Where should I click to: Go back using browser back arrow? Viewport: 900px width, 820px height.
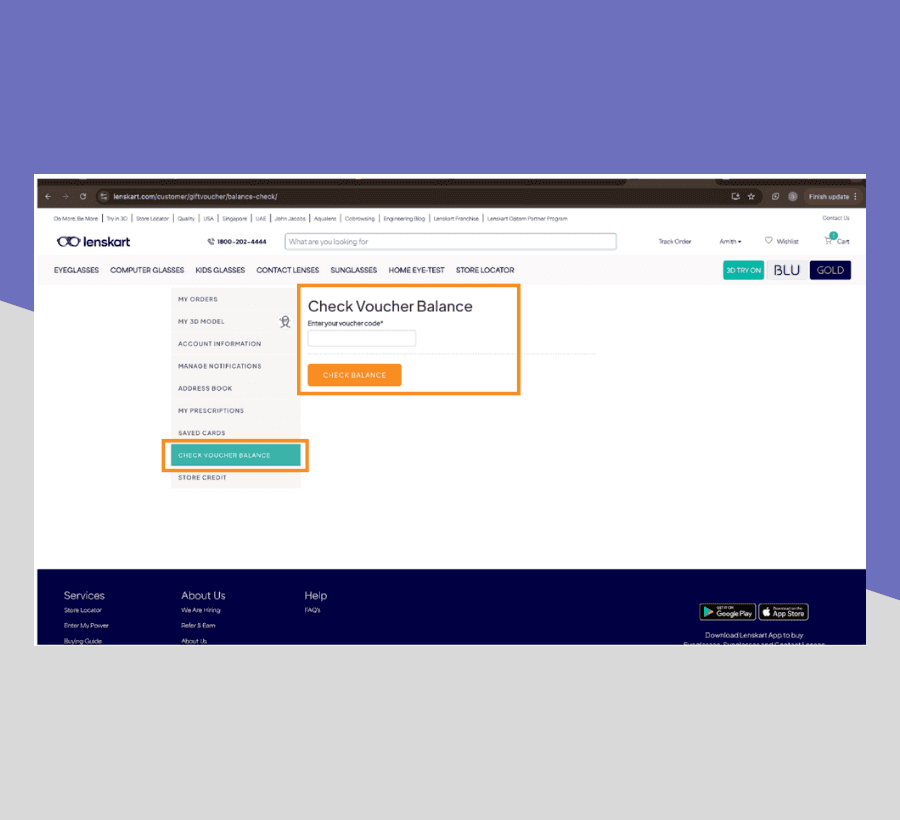pos(48,196)
